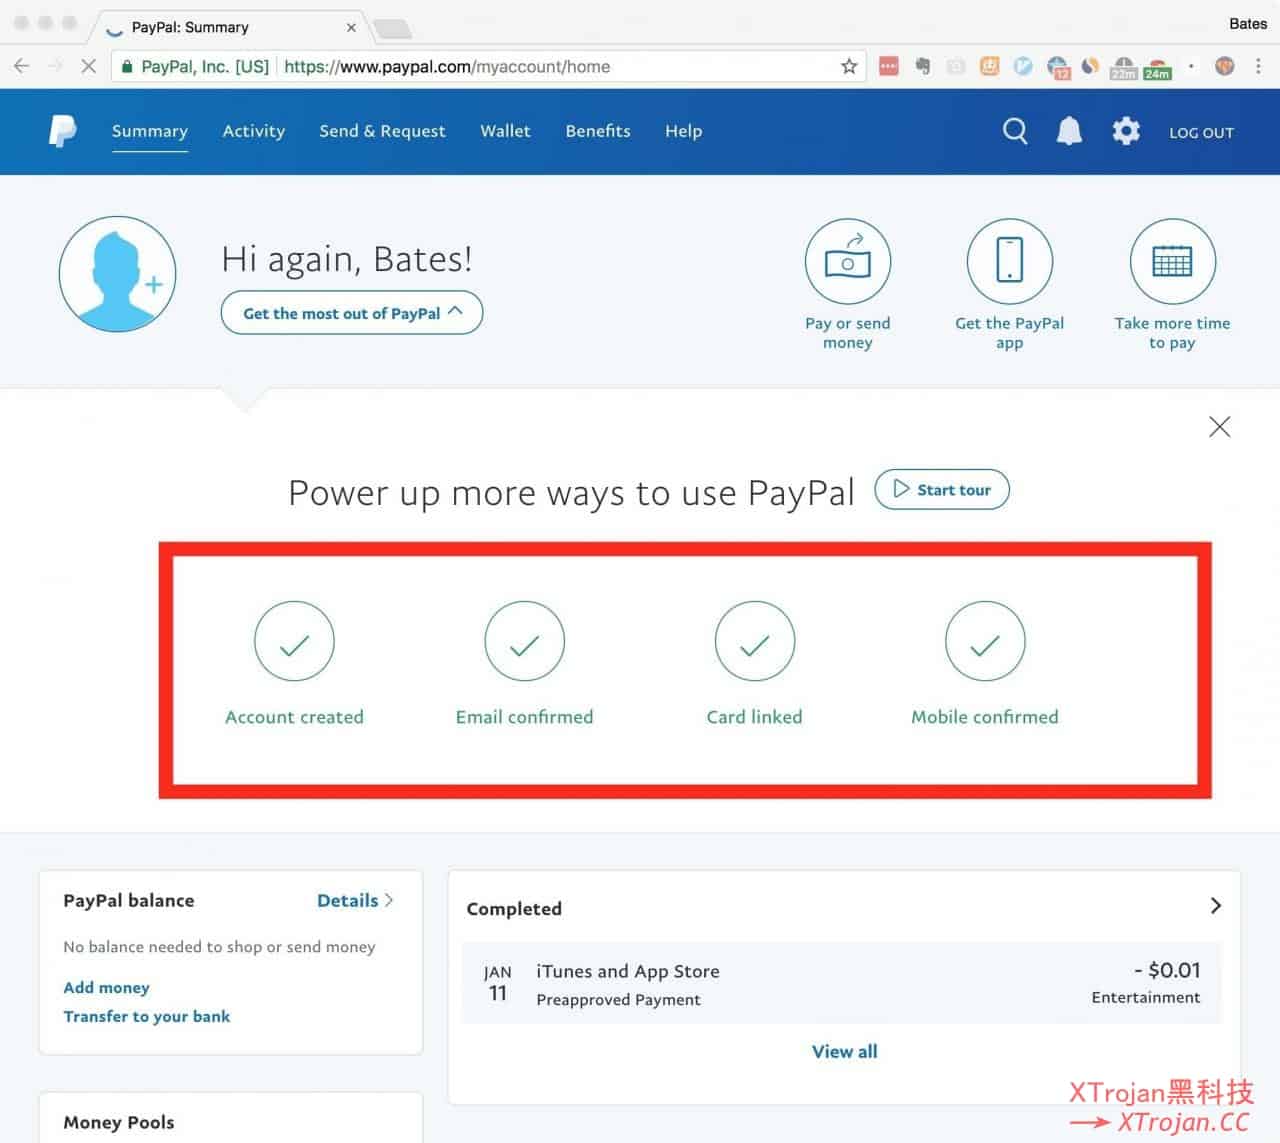Open the Activity nav tab

(x=254, y=131)
